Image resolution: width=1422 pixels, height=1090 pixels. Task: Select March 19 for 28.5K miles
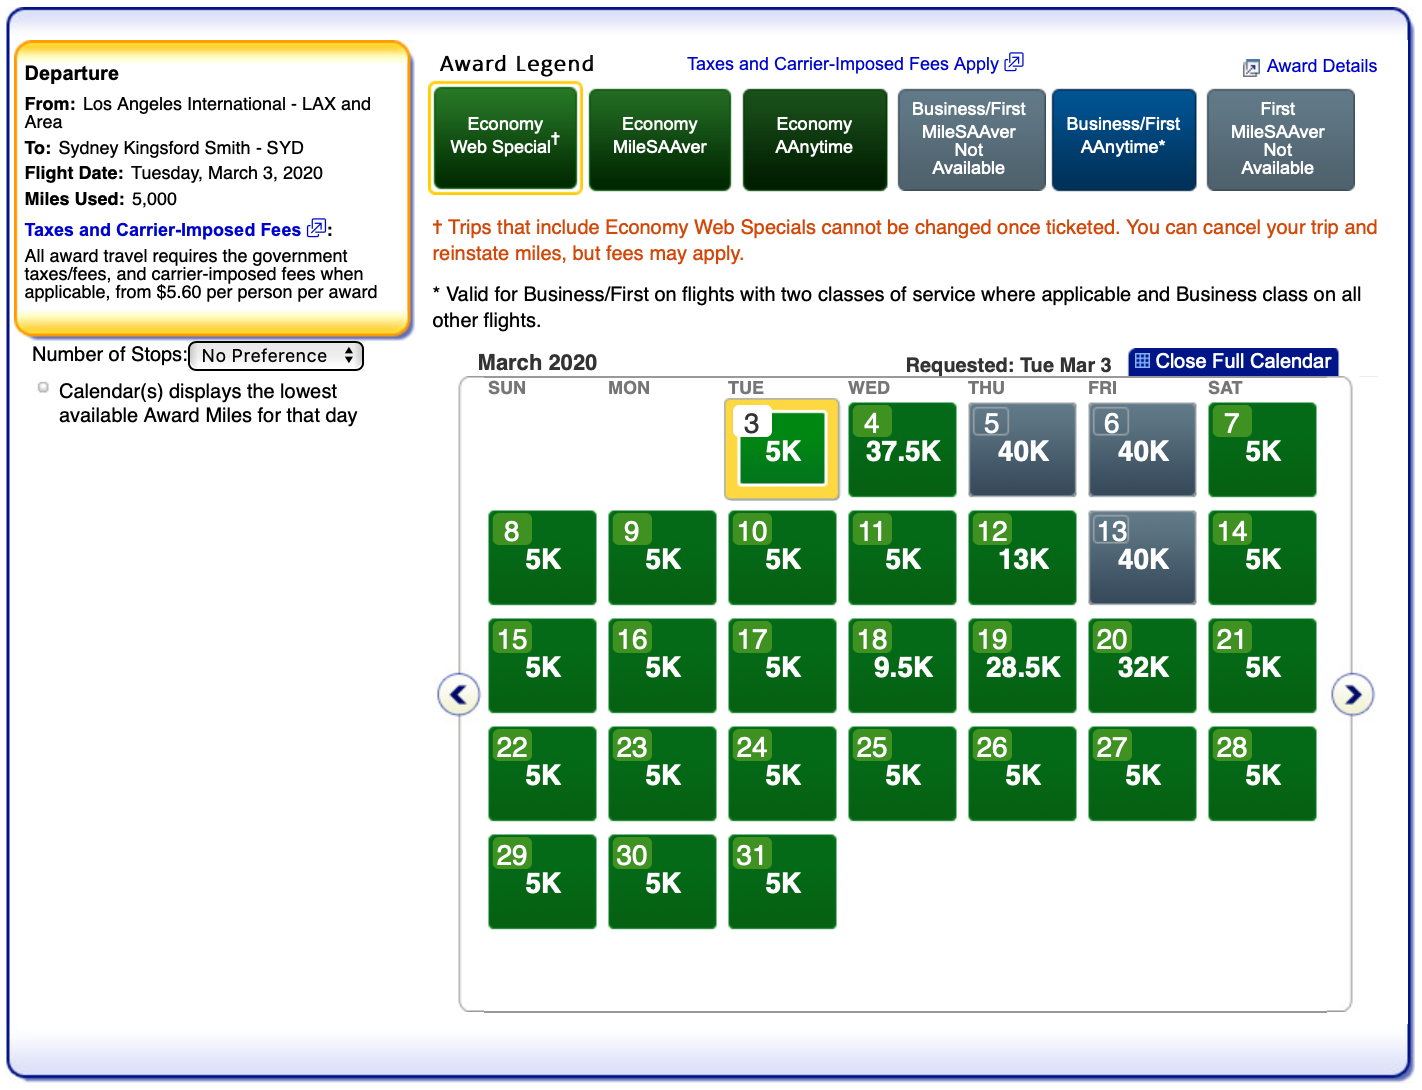[1022, 666]
